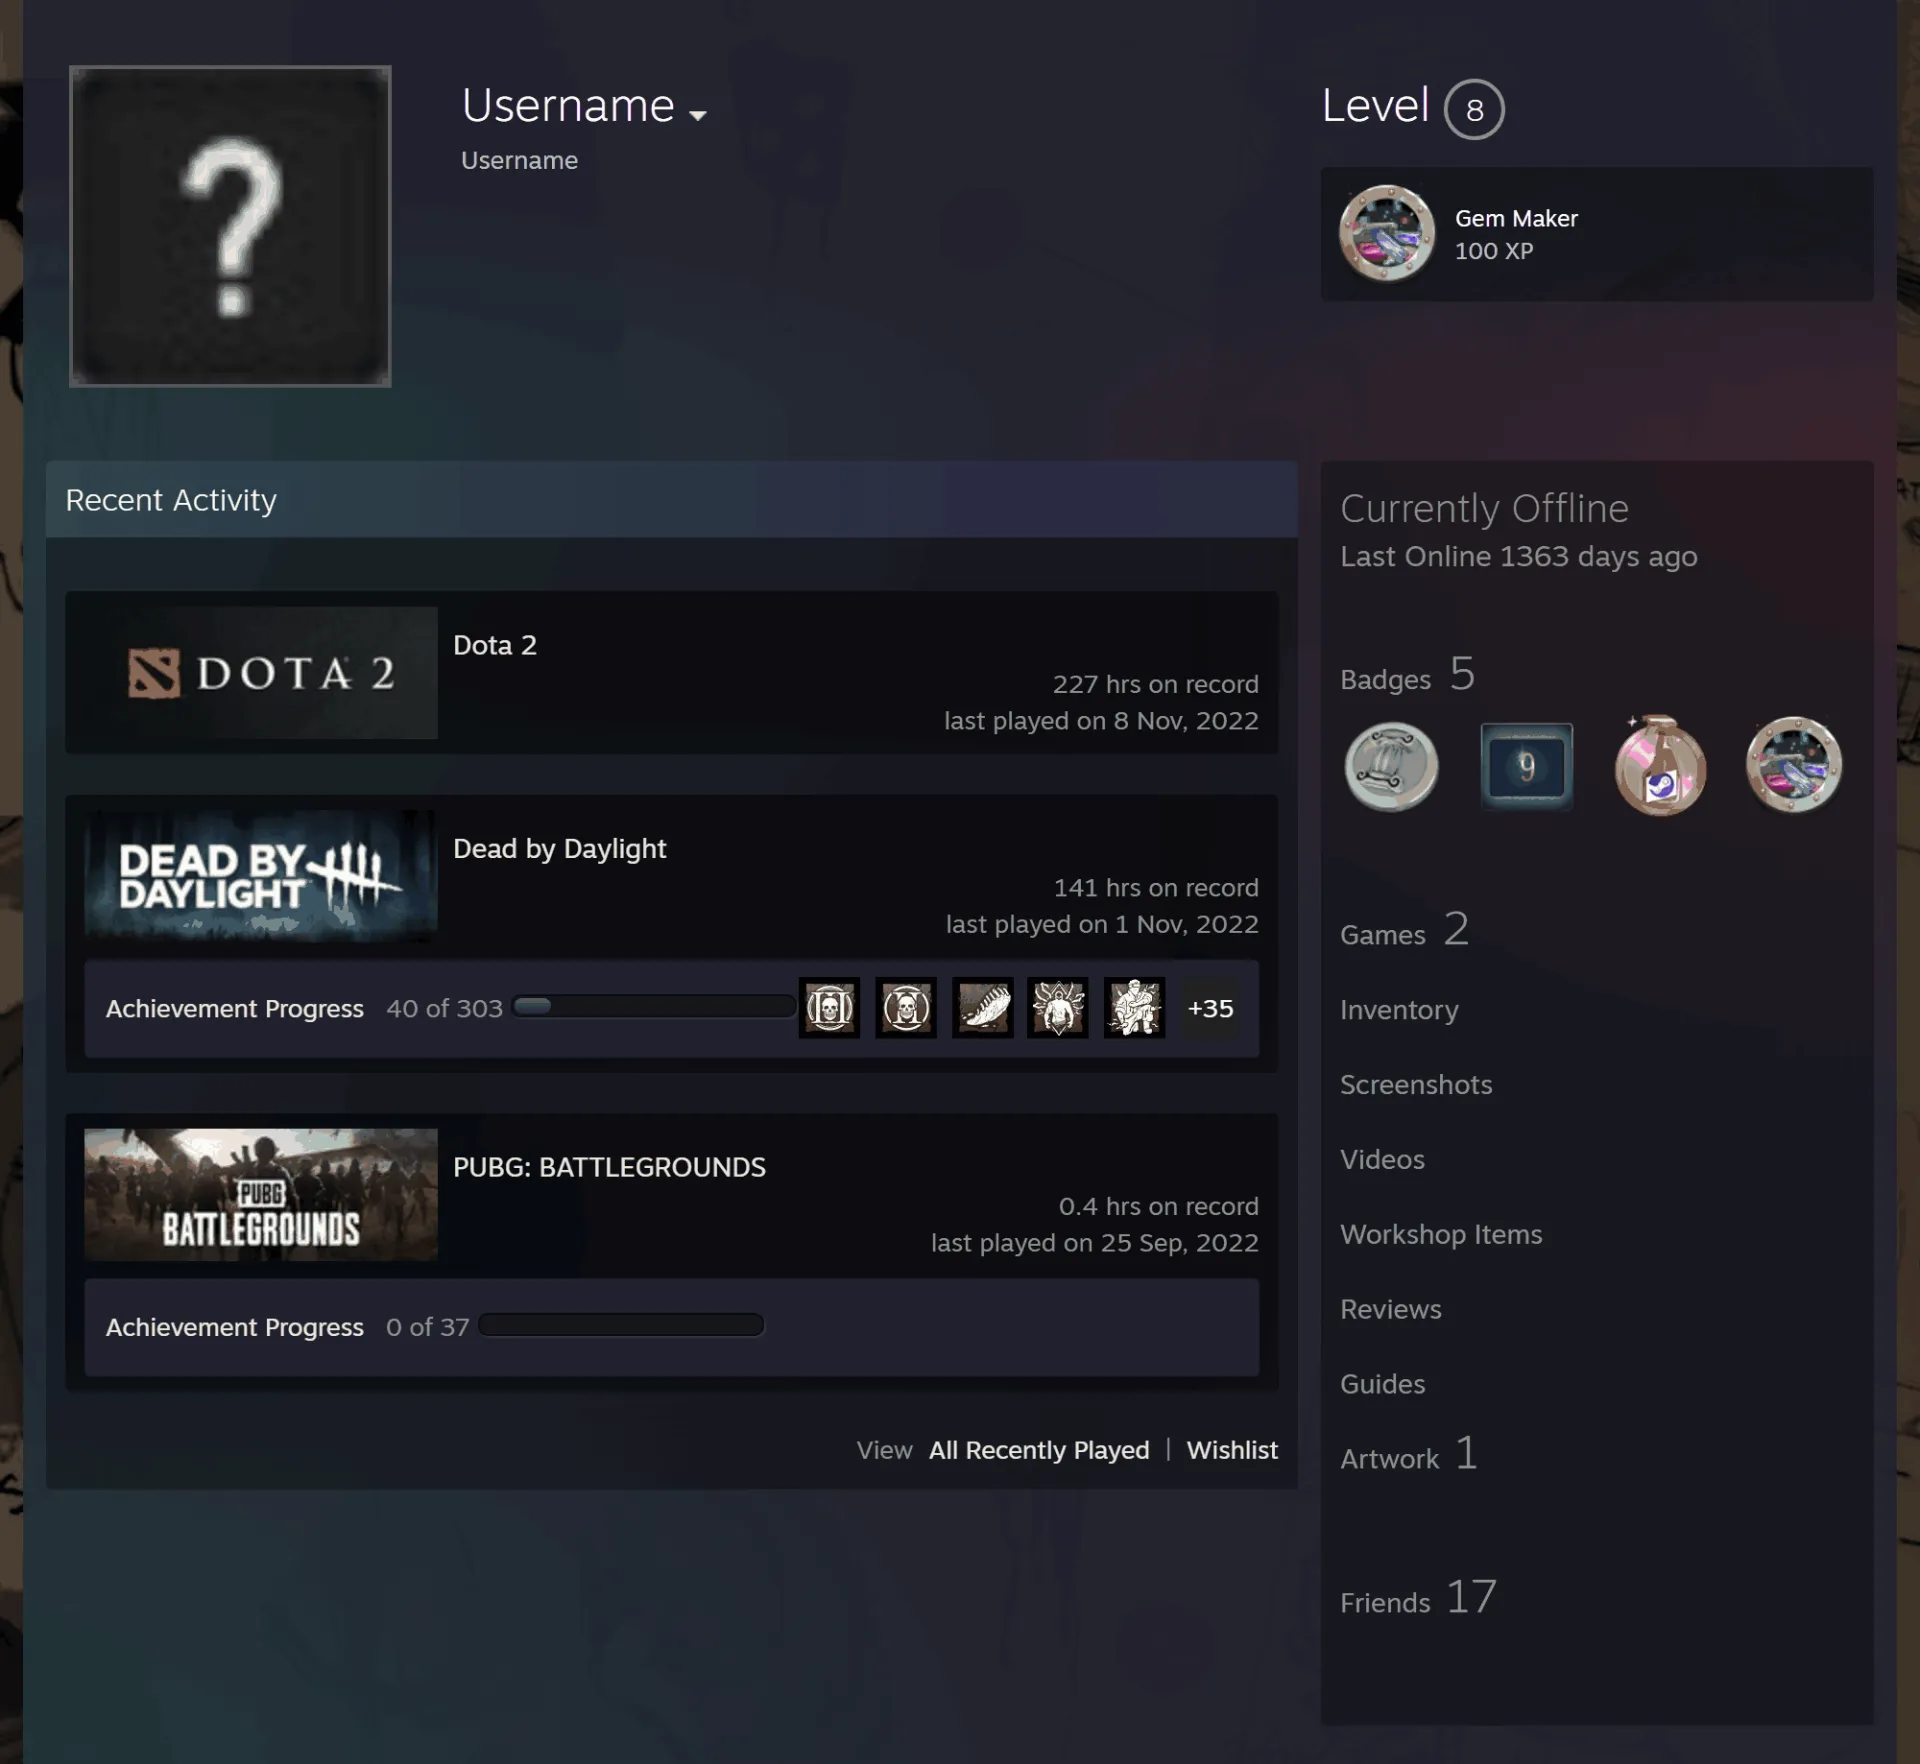Open the Inventory link
The height and width of the screenshot is (1764, 1920).
pyautogui.click(x=1399, y=1010)
